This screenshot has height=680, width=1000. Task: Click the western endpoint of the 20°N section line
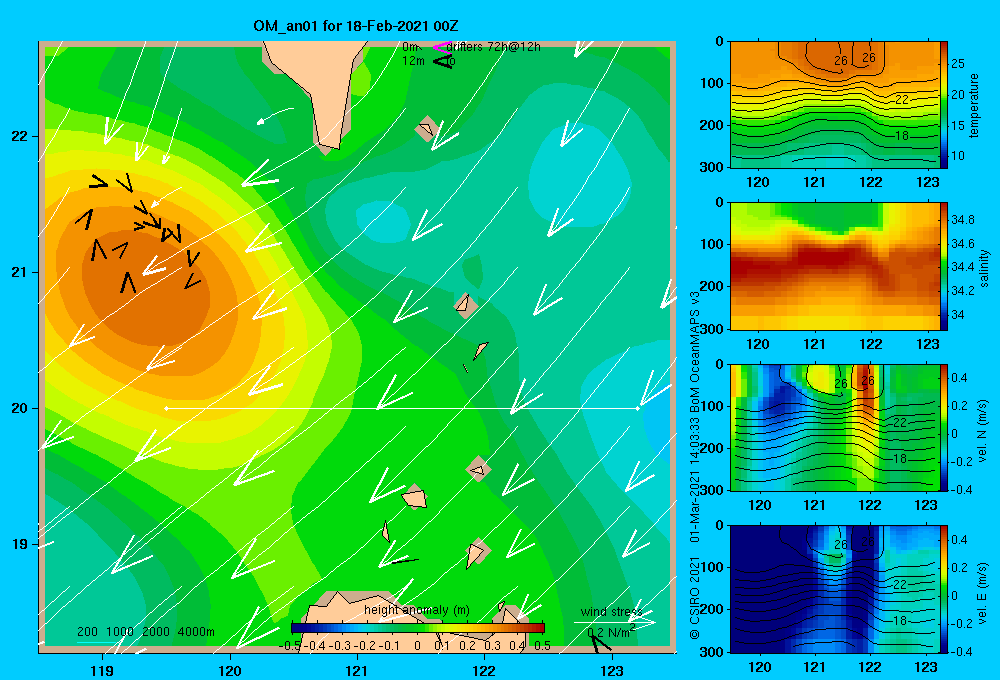pyautogui.click(x=166, y=408)
